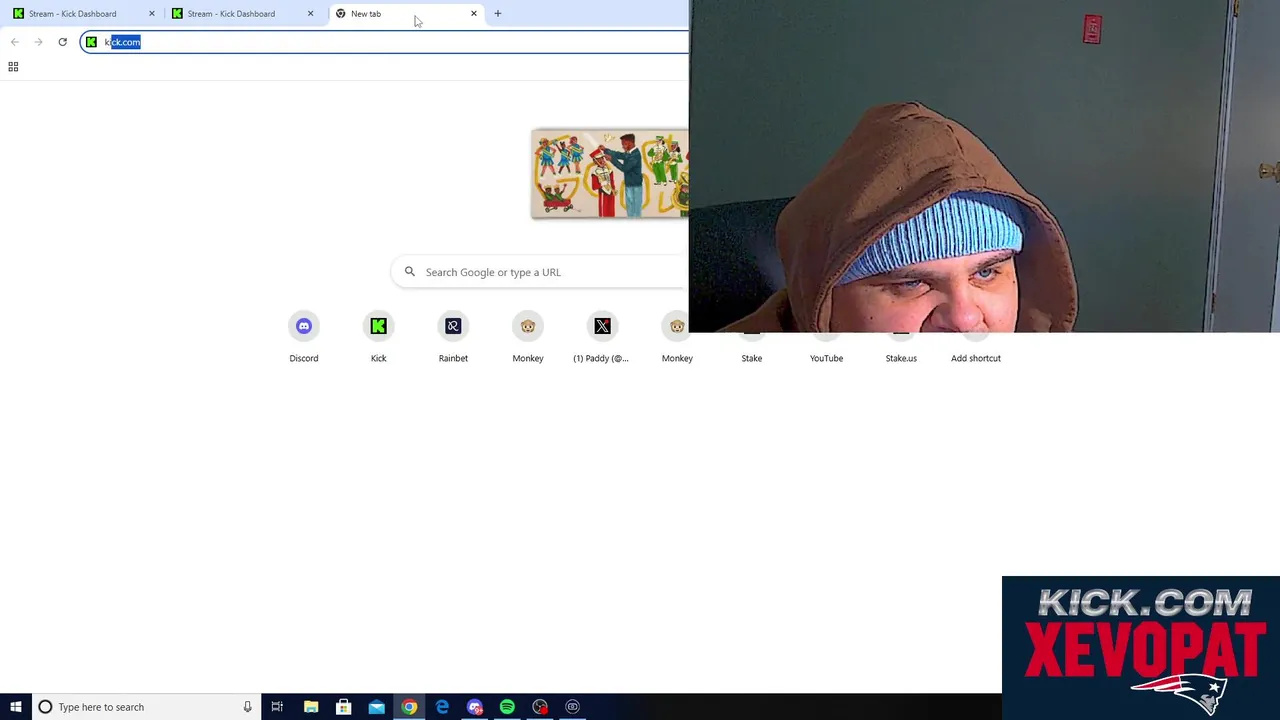Open the Rainbet shortcut
This screenshot has height=720, width=1280.
pos(453,337)
